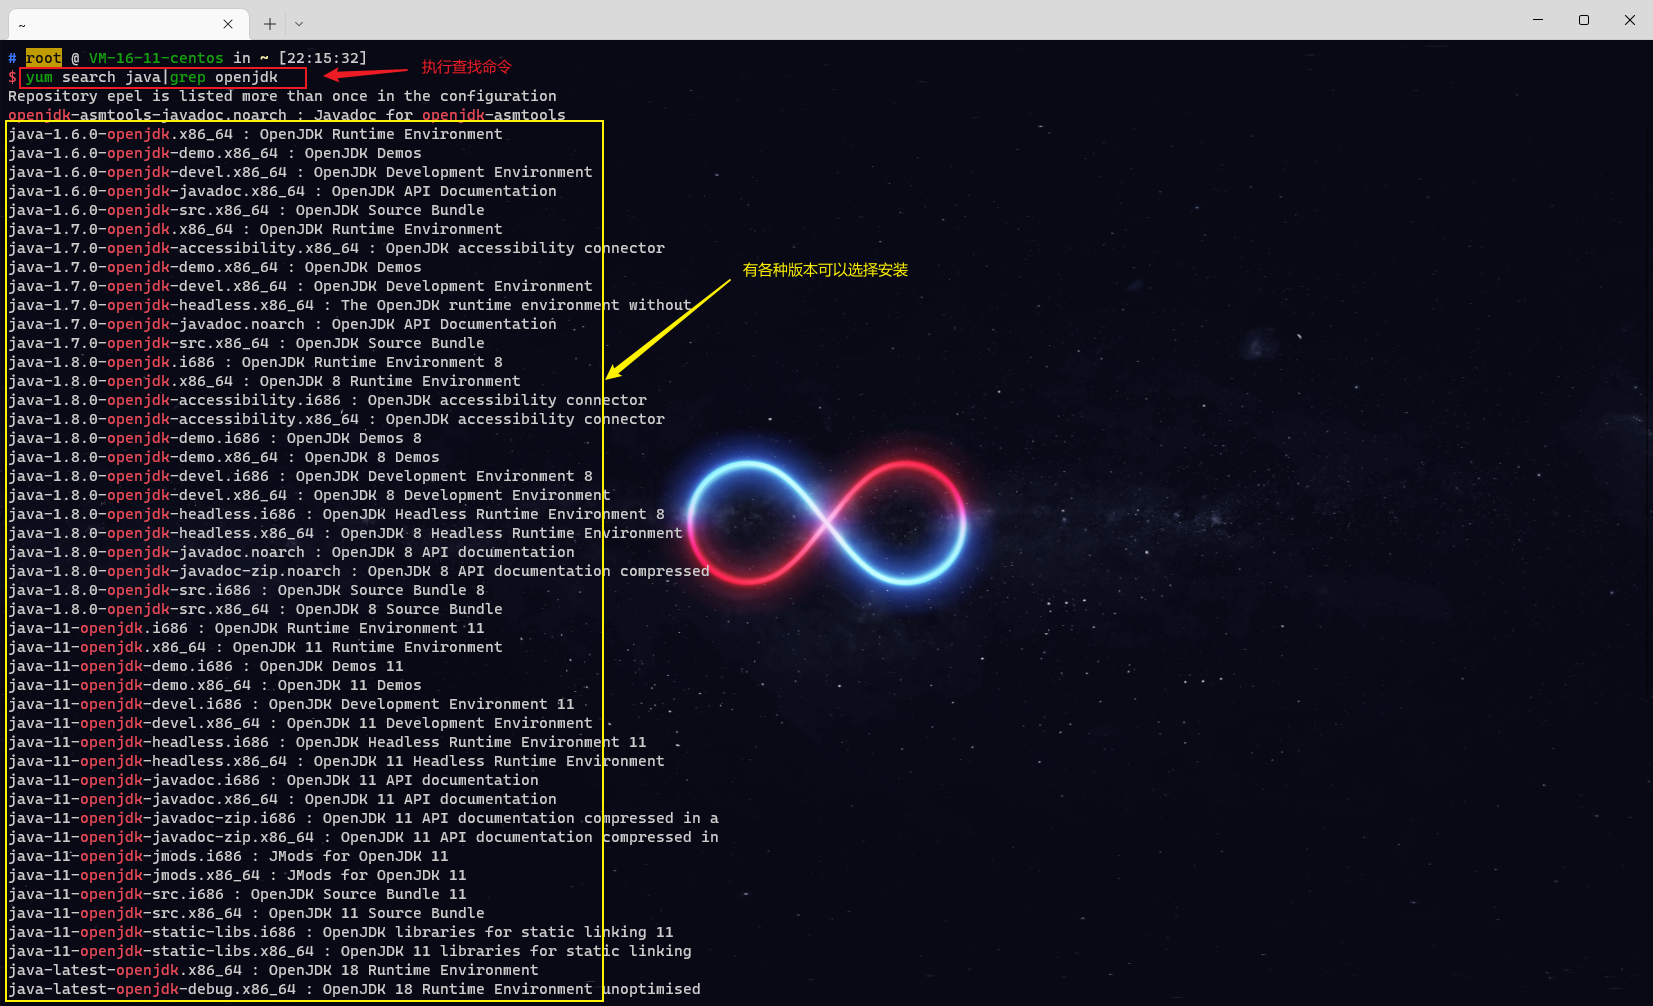Screen dimensions: 1653x1006
Task: Click the java-1.6.0-openjdk.x86_64 Runtime Environment line
Action: tap(255, 134)
